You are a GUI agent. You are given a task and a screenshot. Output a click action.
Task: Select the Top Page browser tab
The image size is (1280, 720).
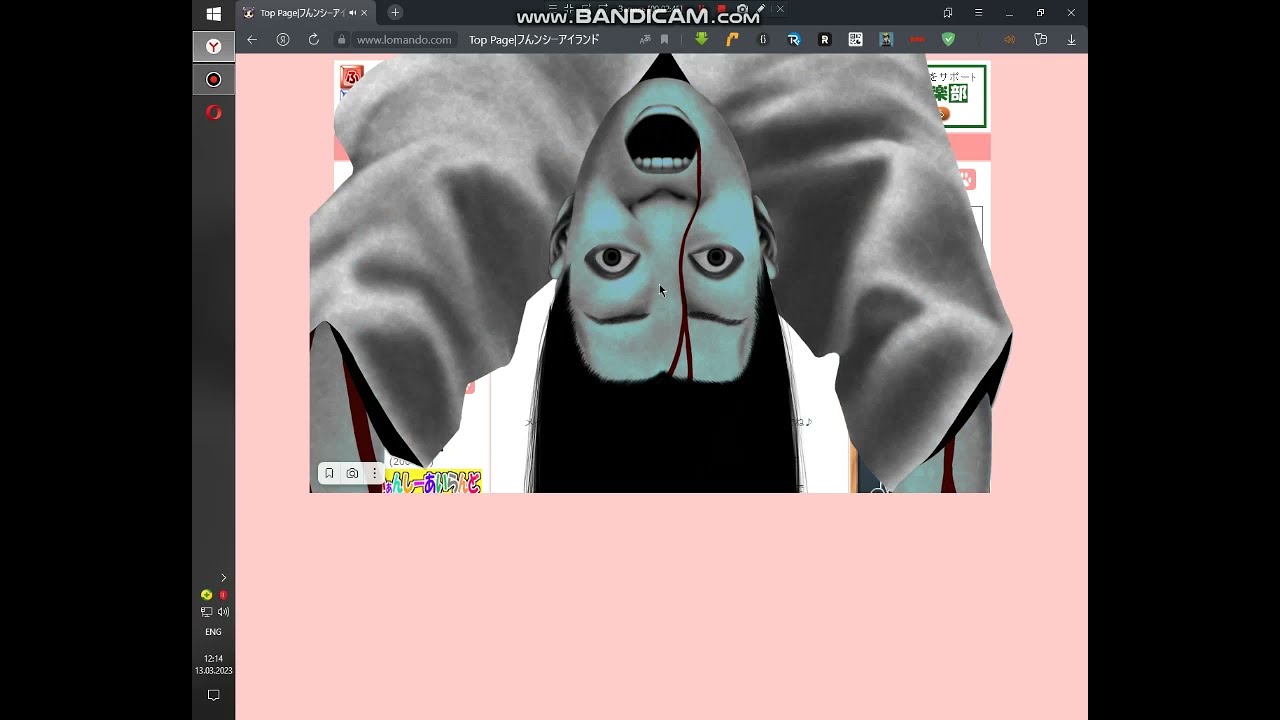(x=305, y=13)
